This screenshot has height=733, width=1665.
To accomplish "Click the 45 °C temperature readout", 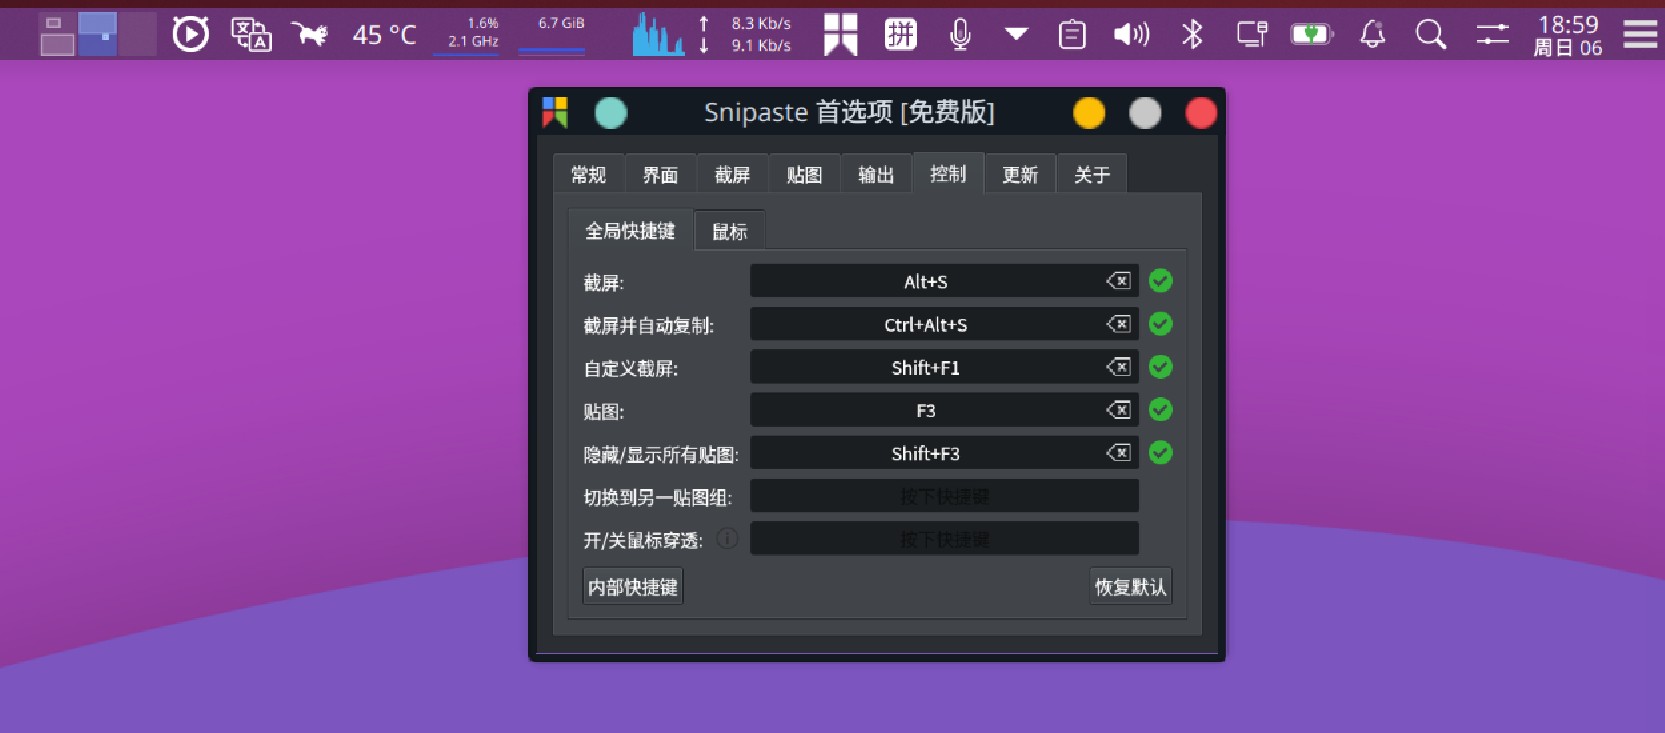I will pos(384,35).
